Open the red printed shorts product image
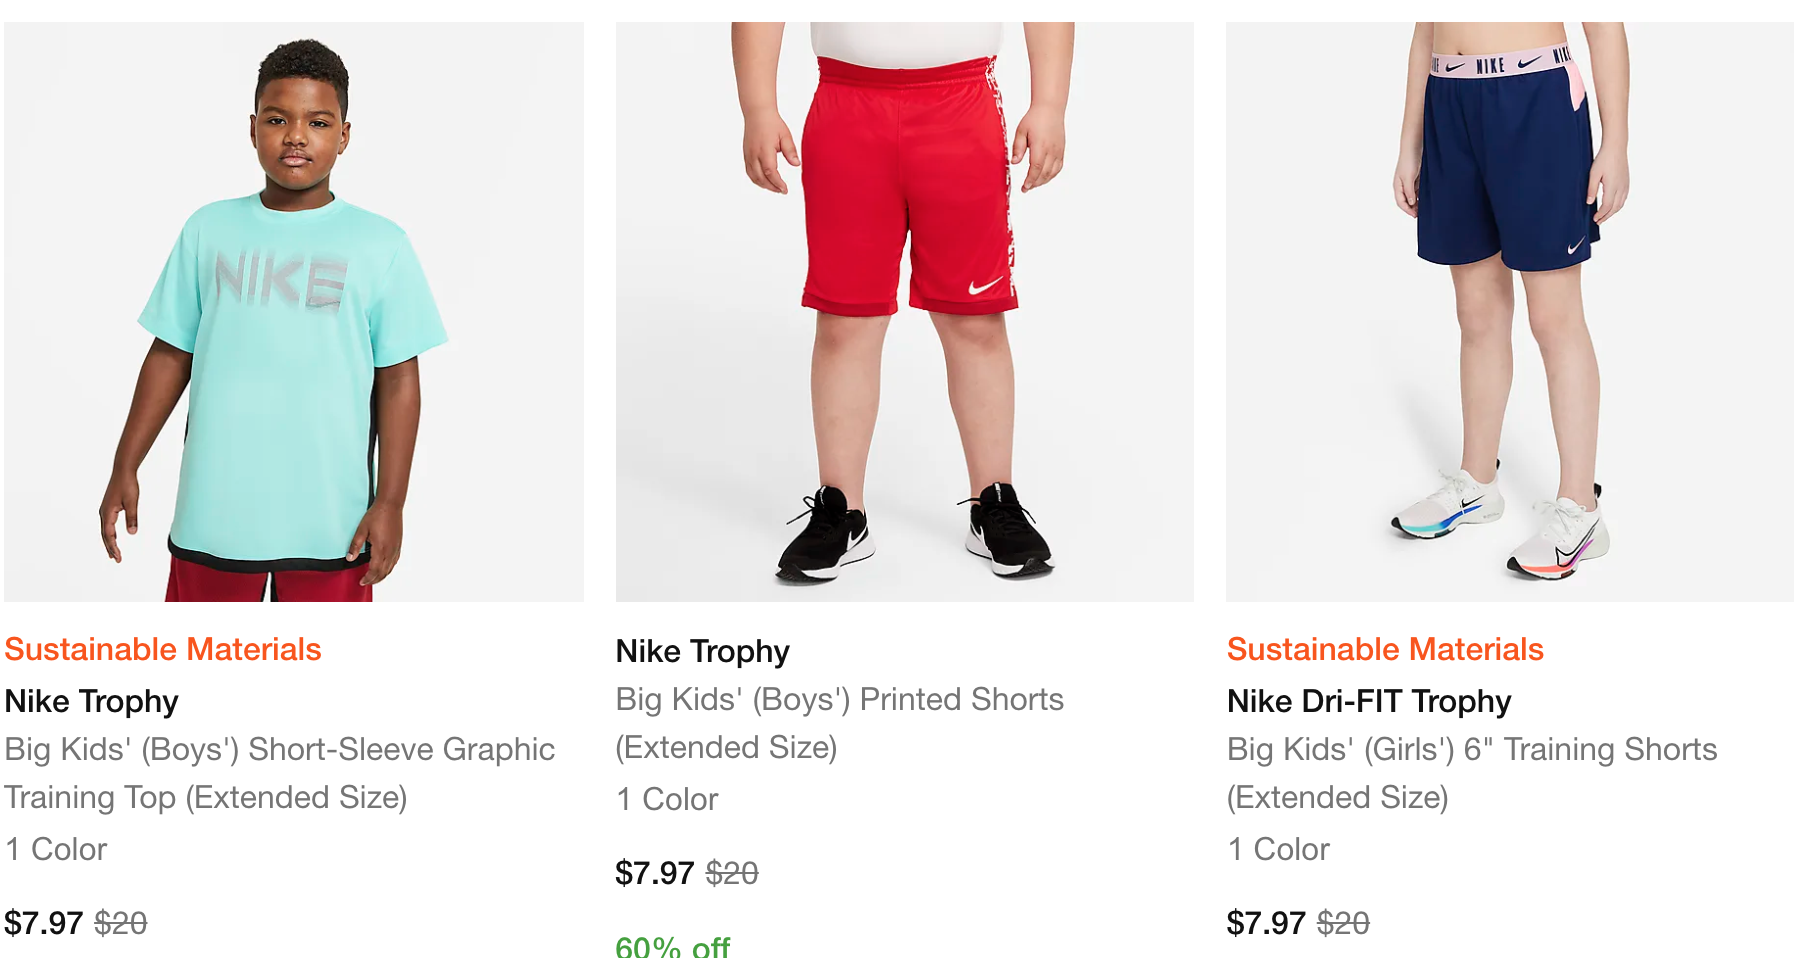This screenshot has height=958, width=1794. (x=904, y=312)
